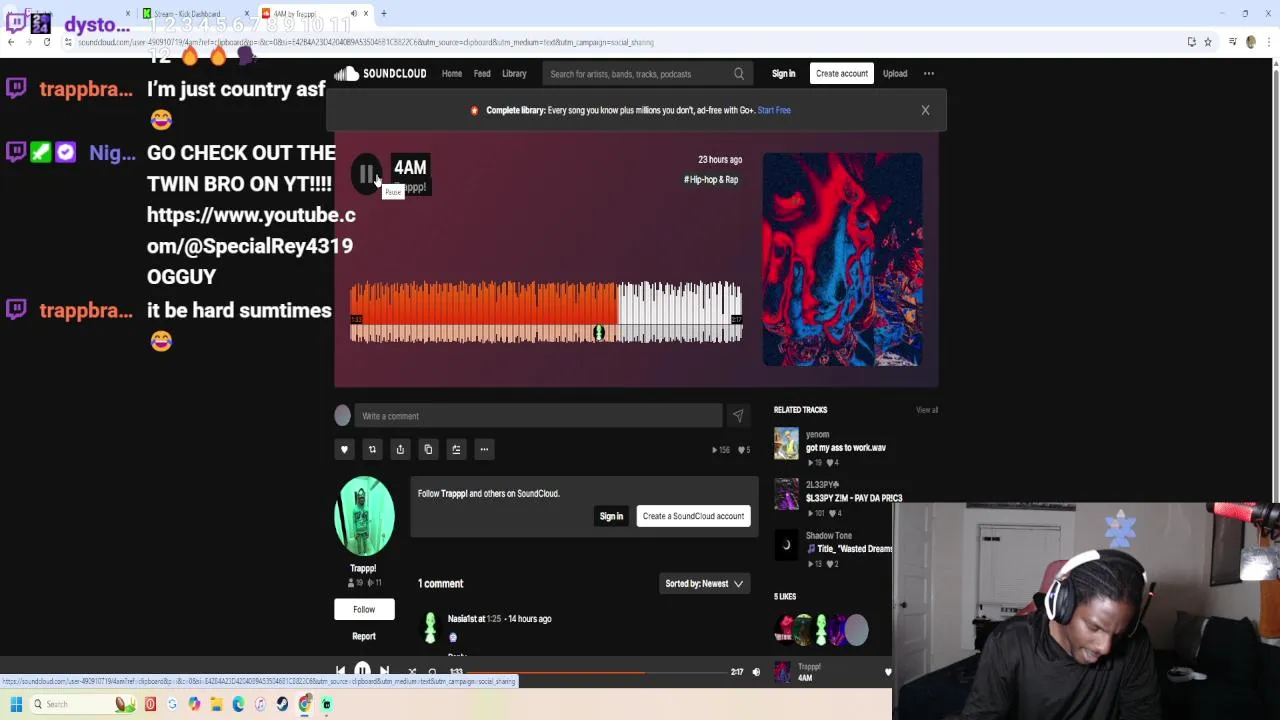The height and width of the screenshot is (720, 1280).
Task: Open the Feed page
Action: tap(482, 74)
